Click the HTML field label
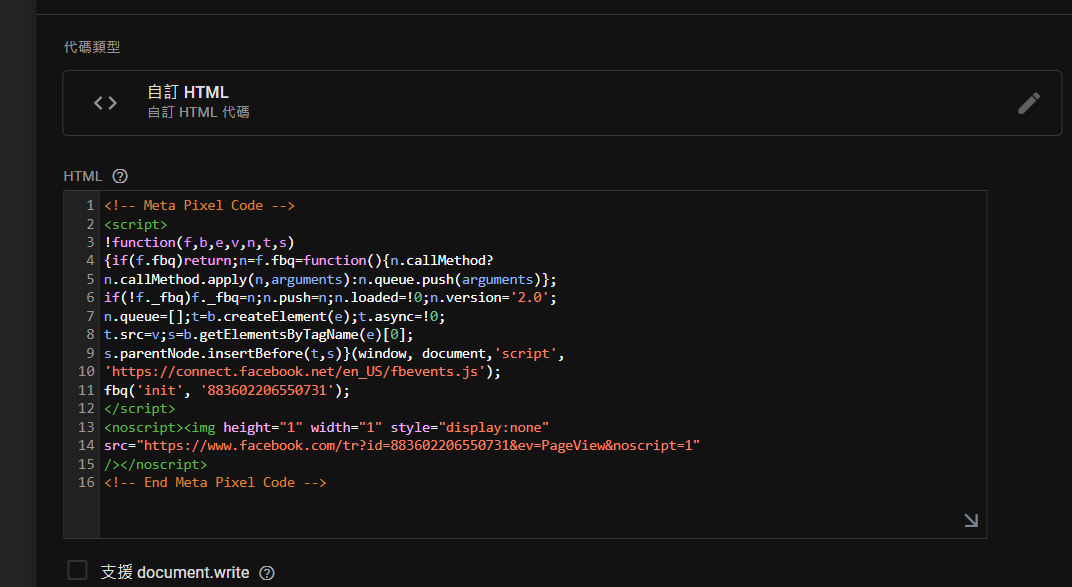This screenshot has height=587, width=1072. pyautogui.click(x=83, y=176)
